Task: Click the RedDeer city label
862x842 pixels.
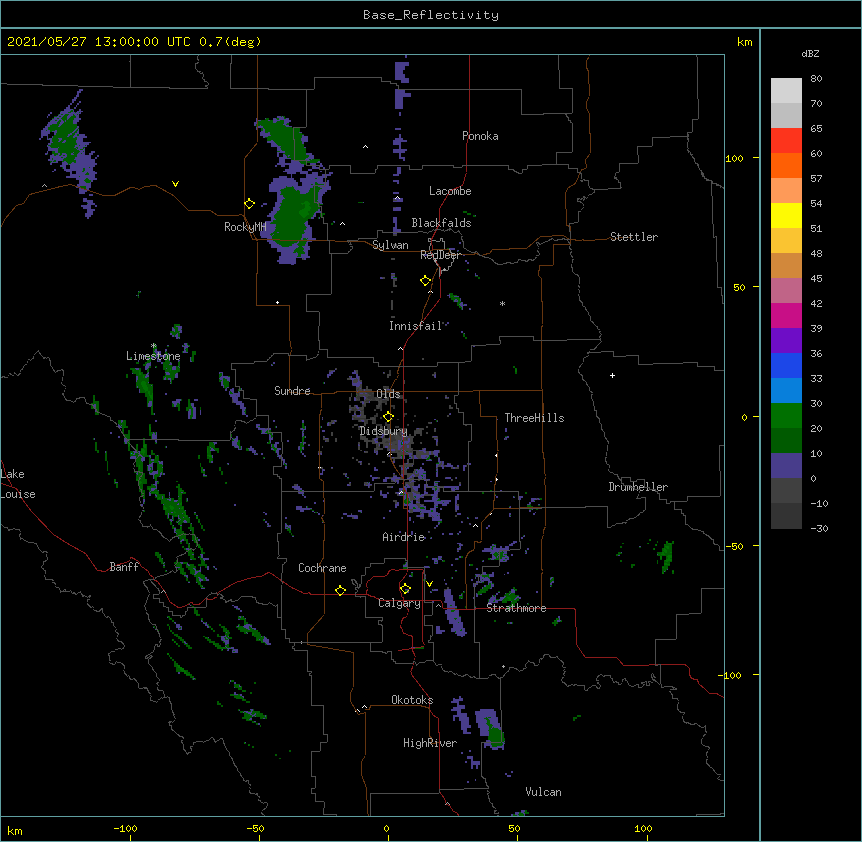Action: coord(440,255)
